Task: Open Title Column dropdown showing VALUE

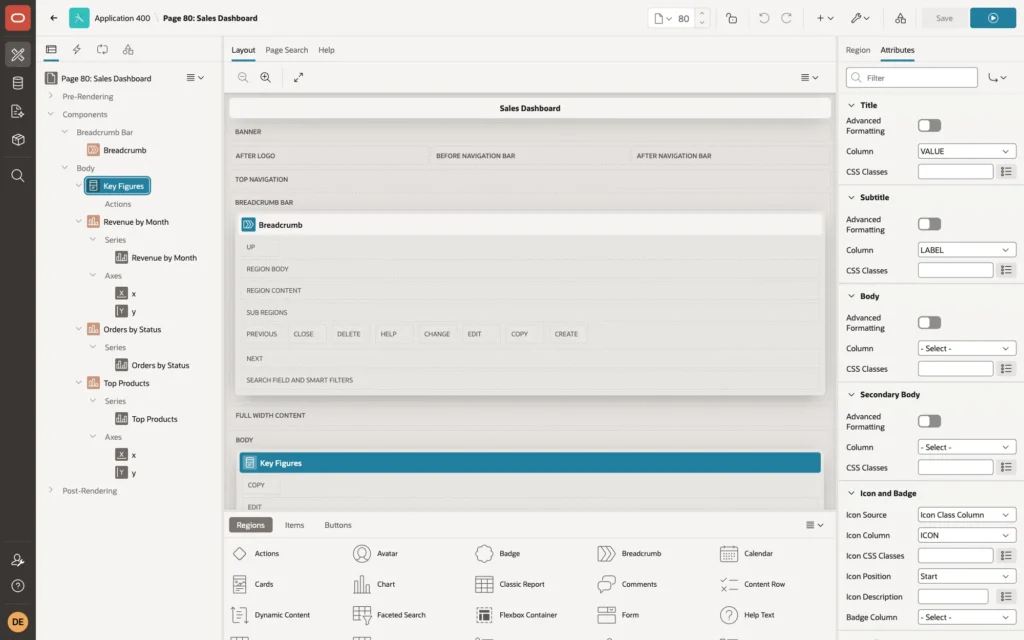Action: pos(967,152)
